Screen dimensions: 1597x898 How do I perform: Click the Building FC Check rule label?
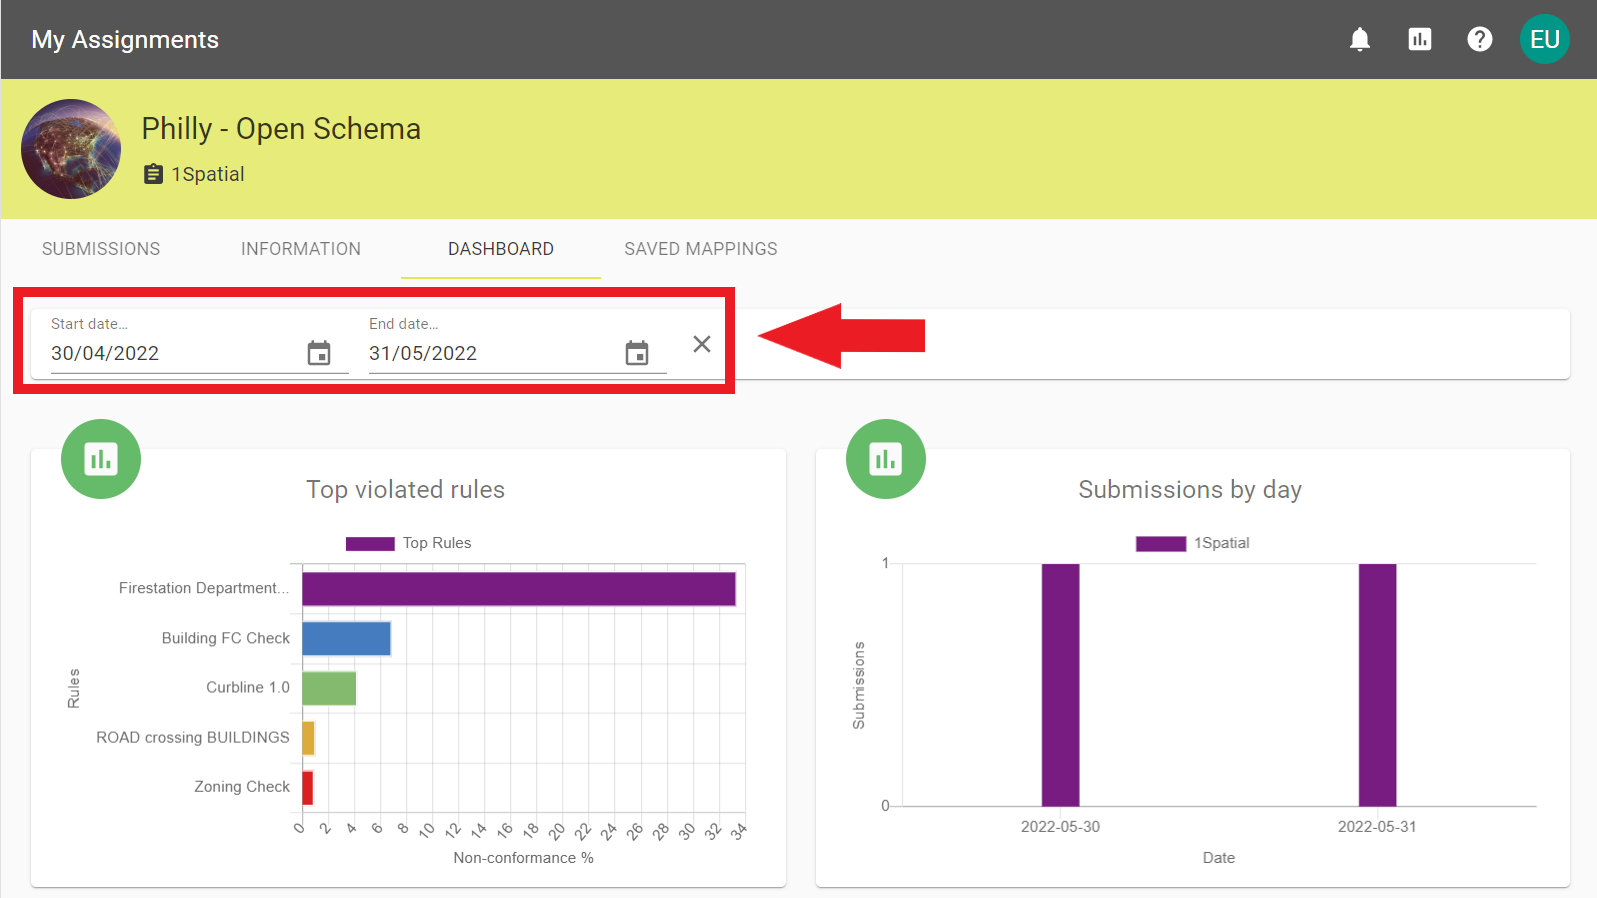(x=226, y=638)
